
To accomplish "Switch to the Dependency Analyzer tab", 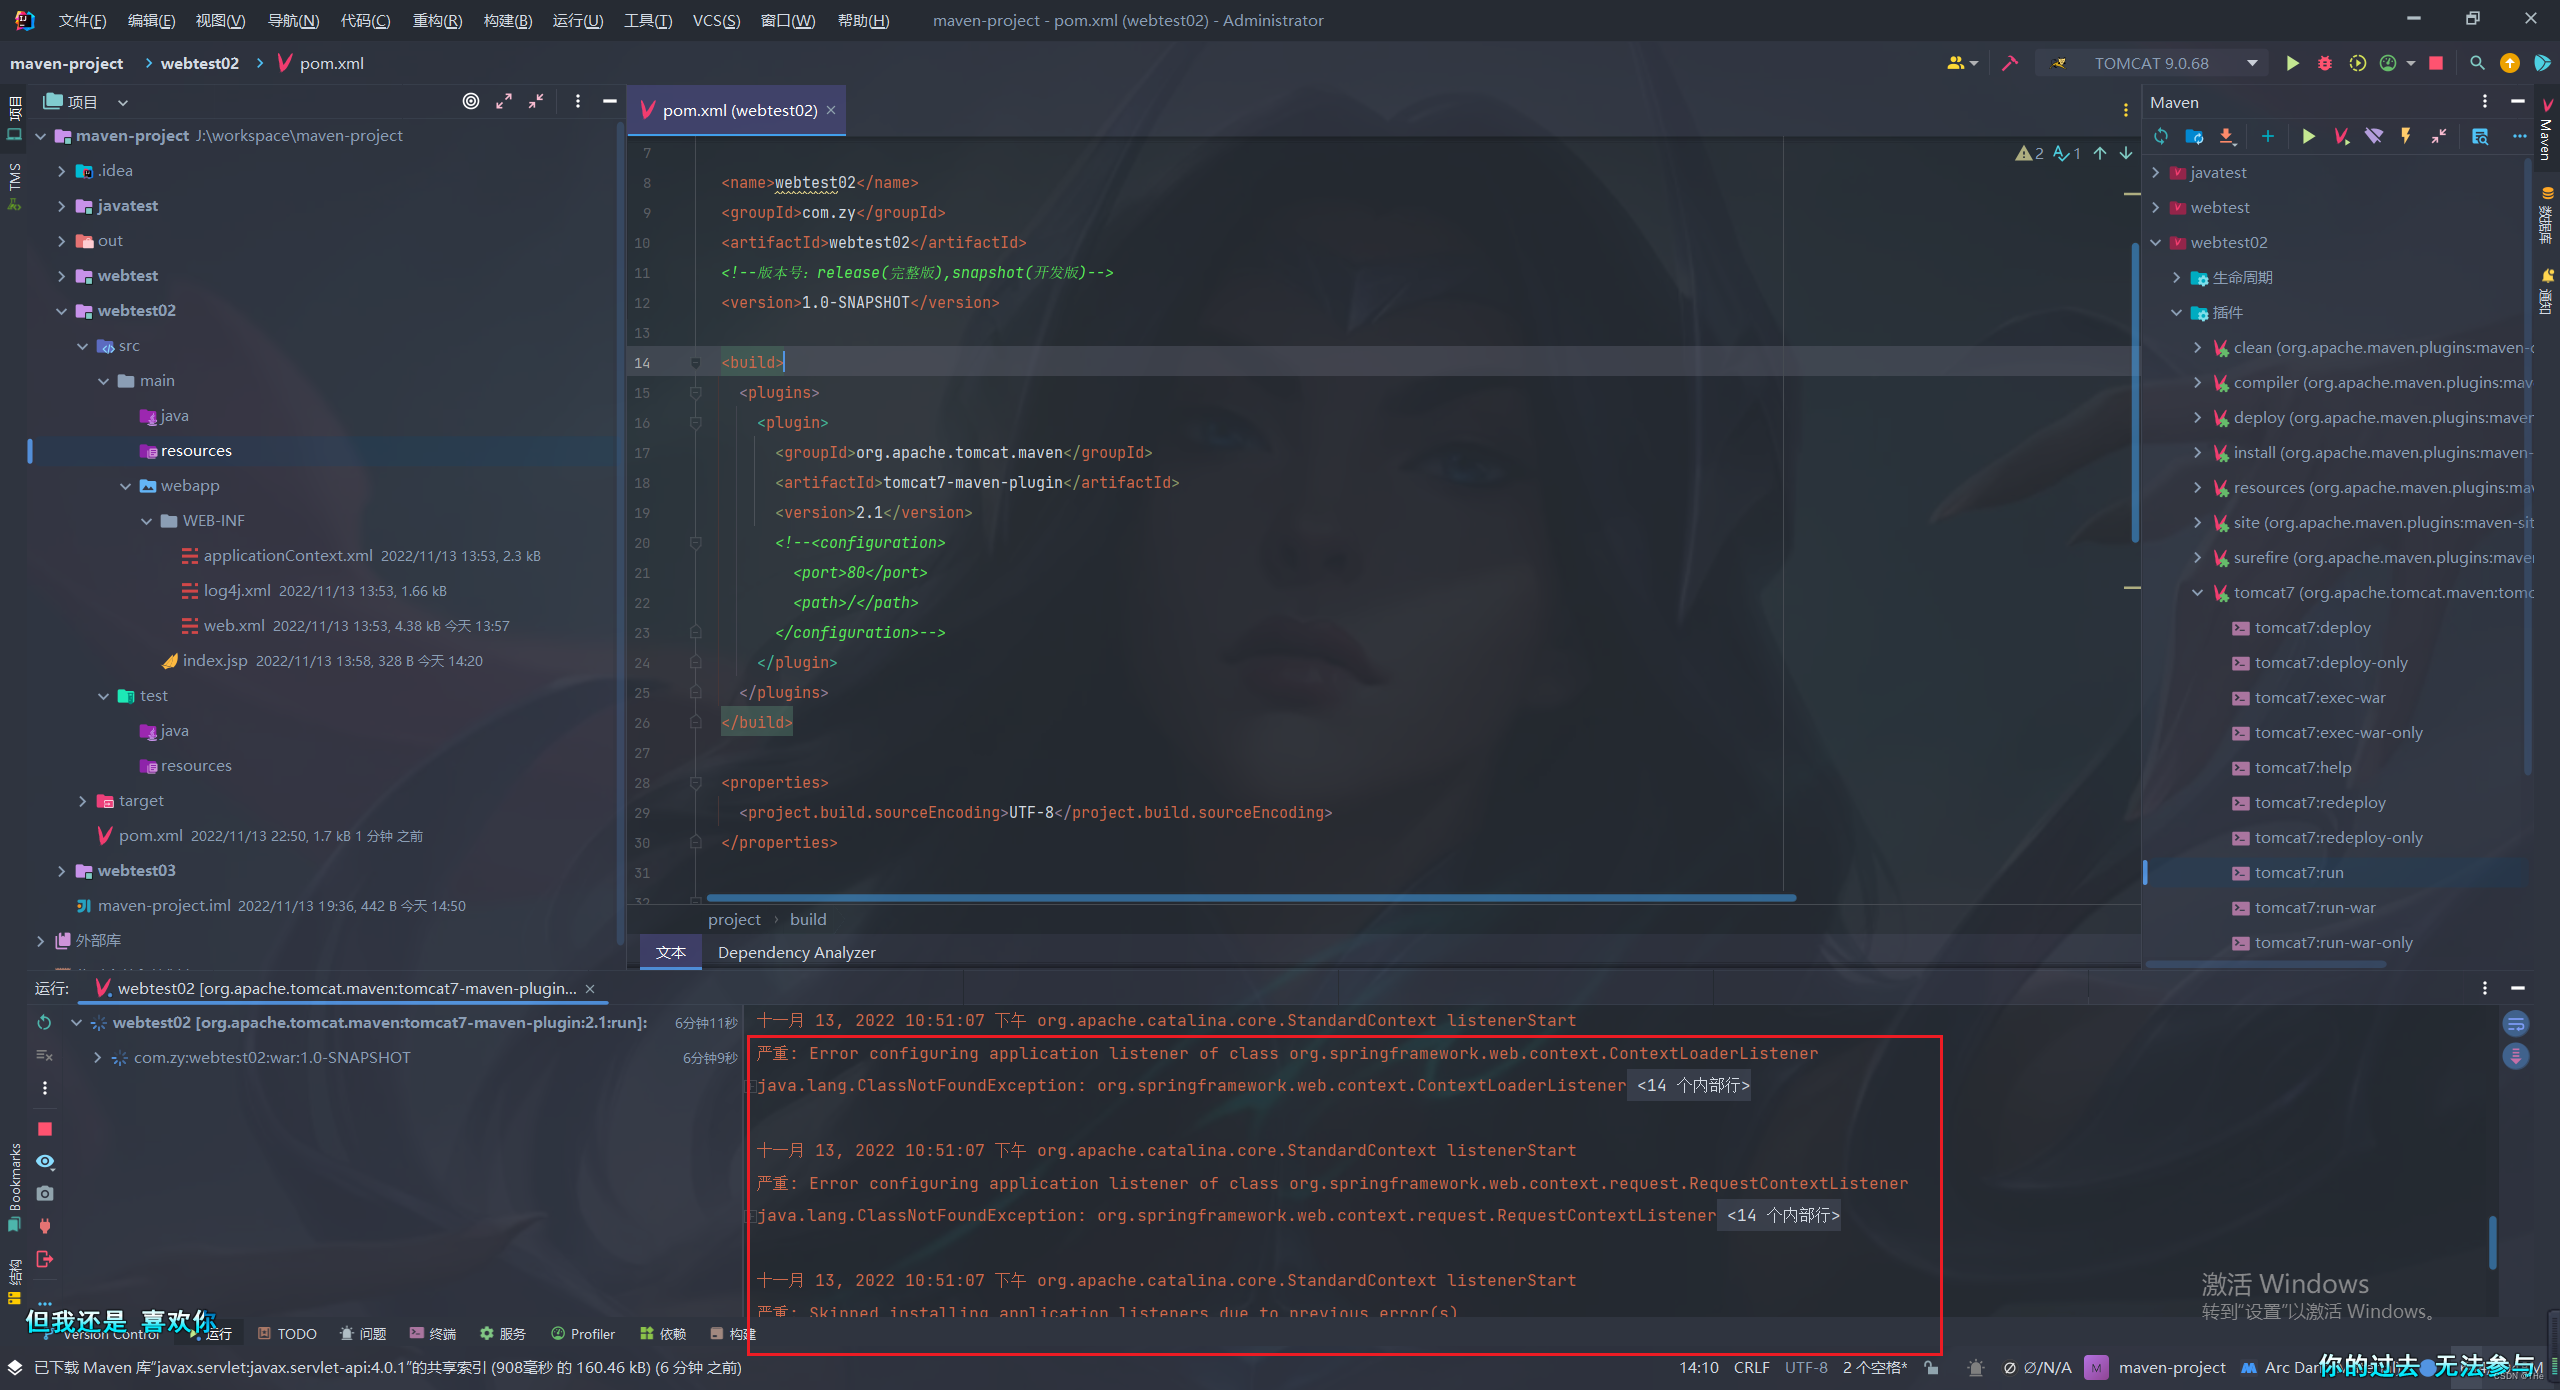I will (796, 952).
